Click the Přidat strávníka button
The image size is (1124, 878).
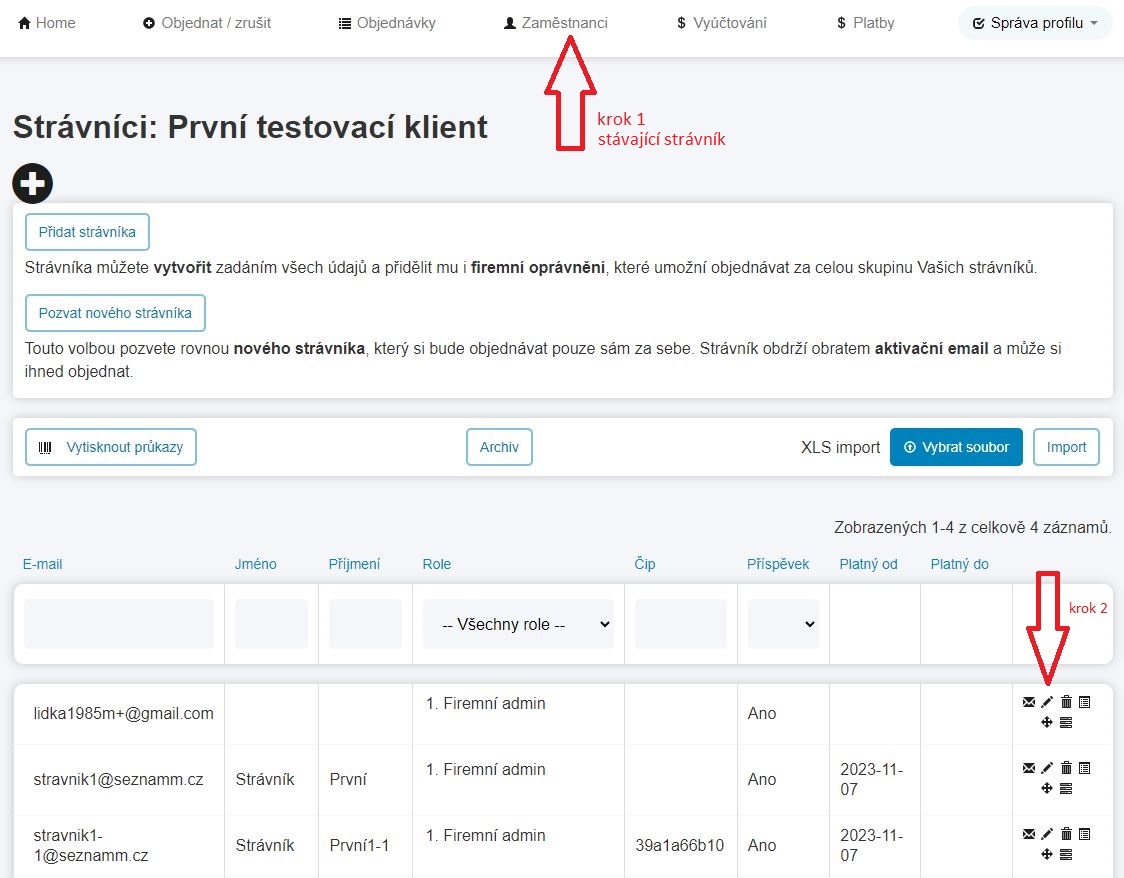[87, 232]
